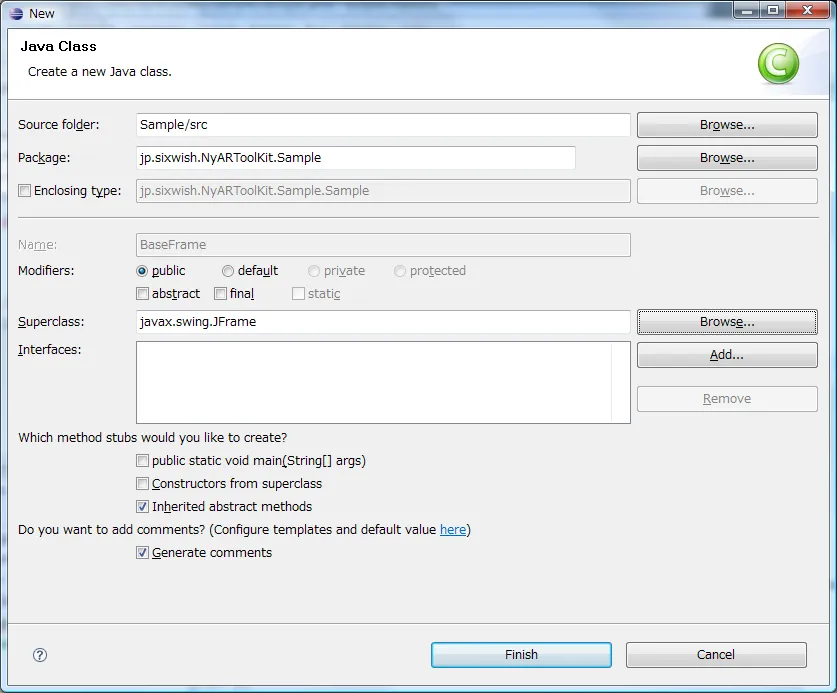
Task: Click inside the Interfaces list box
Action: pyautogui.click(x=383, y=382)
